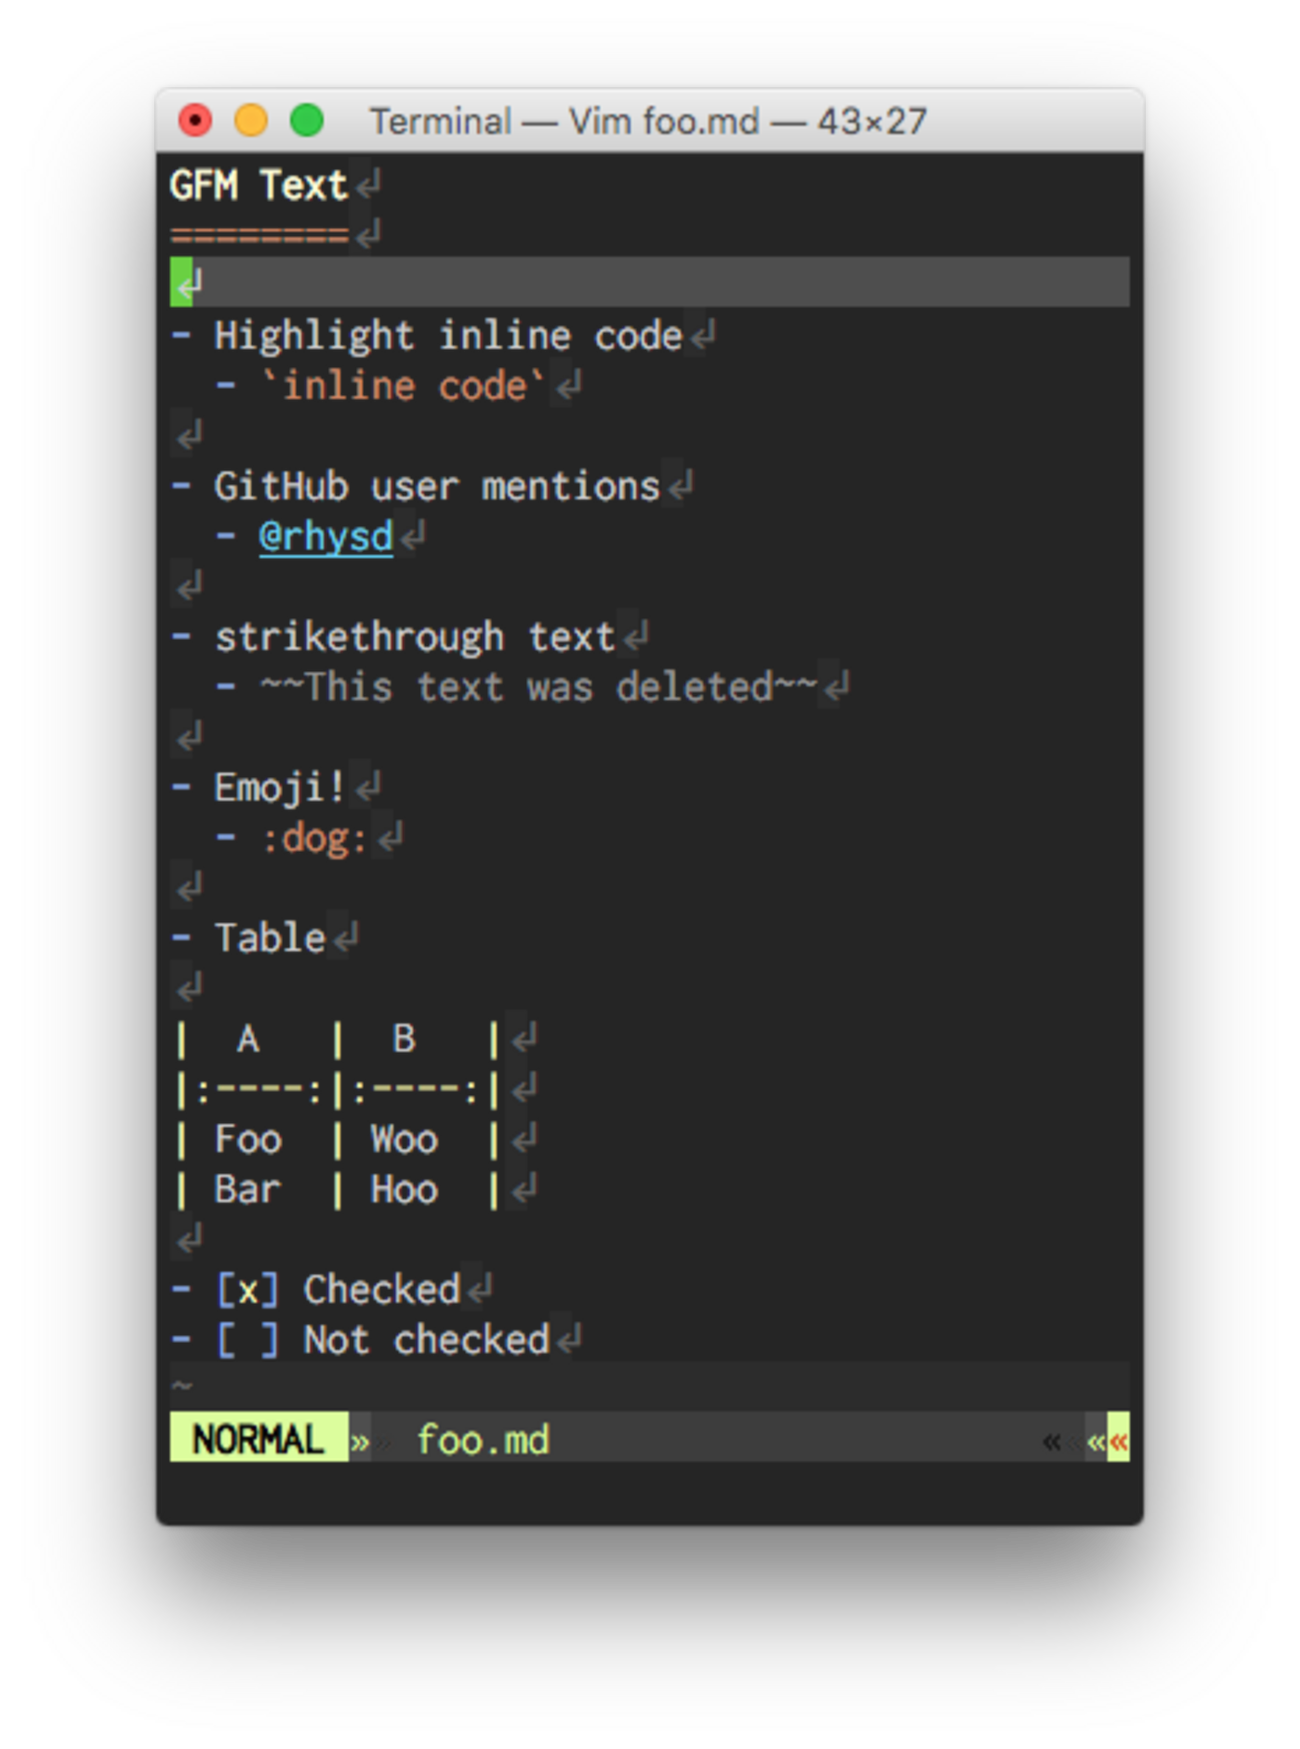The width and height of the screenshot is (1300, 1749).
Task: Click the ':dog:' emoji code
Action: pos(314,838)
